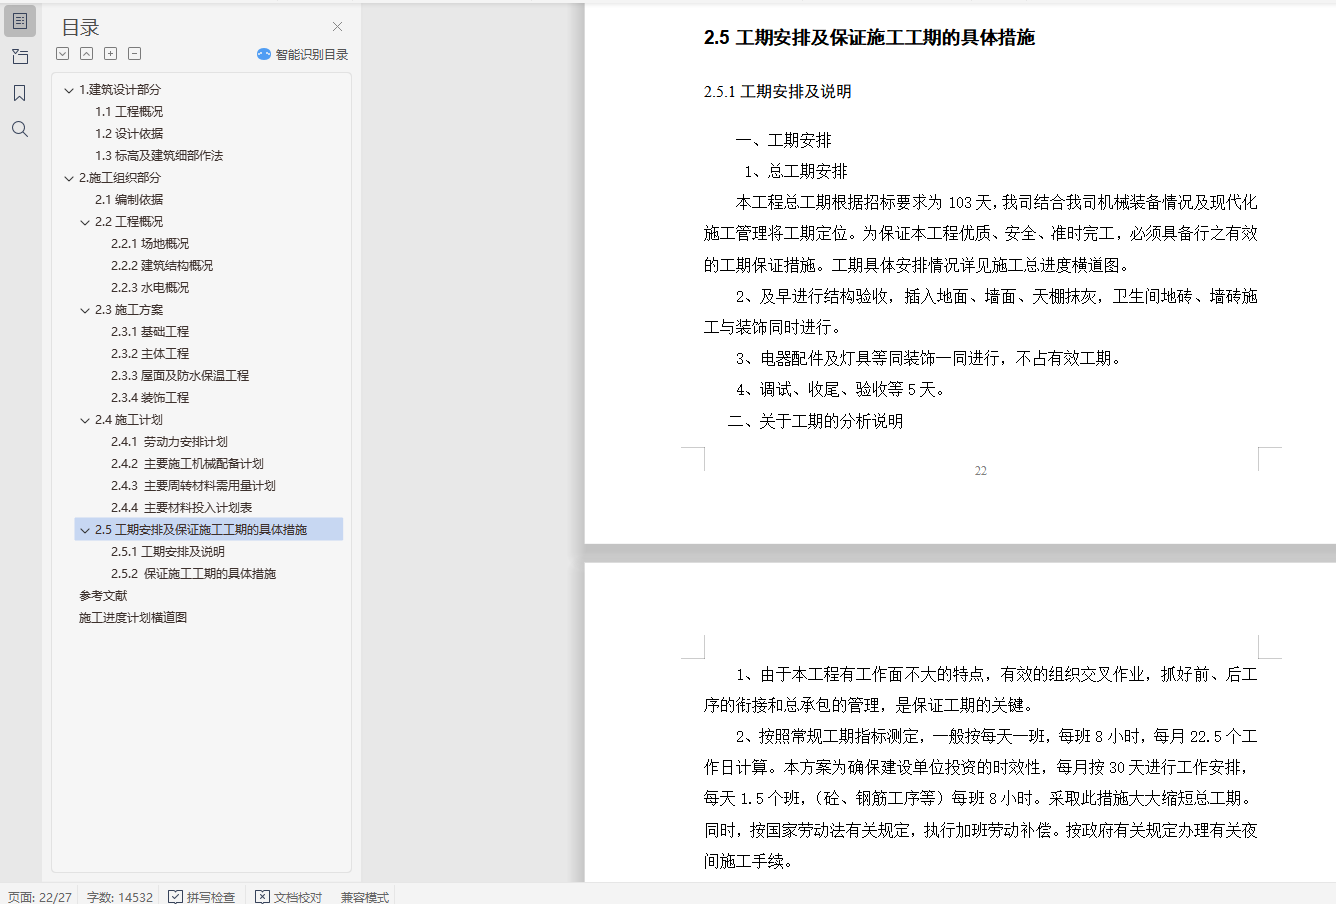
Task: Click page number 22 in the footer
Action: coord(980,471)
